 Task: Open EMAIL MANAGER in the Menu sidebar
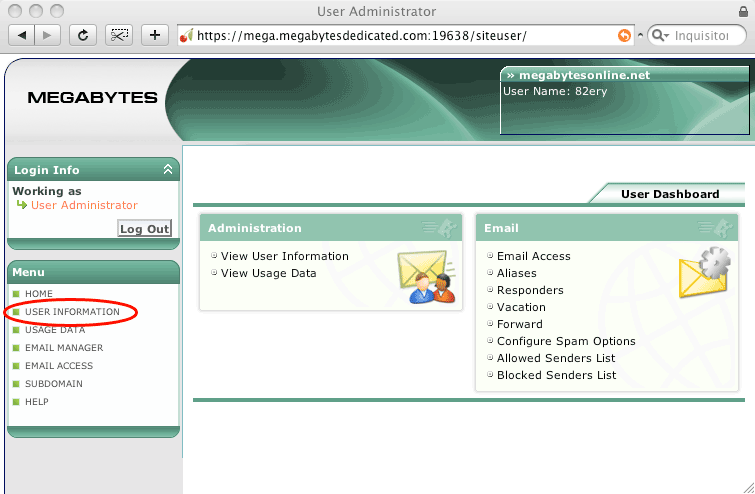pos(64,348)
